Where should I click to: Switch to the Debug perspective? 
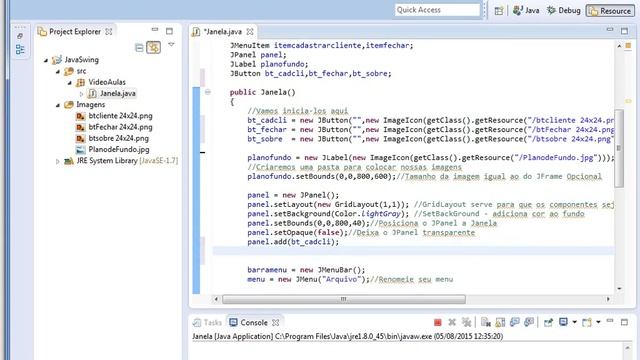click(564, 11)
